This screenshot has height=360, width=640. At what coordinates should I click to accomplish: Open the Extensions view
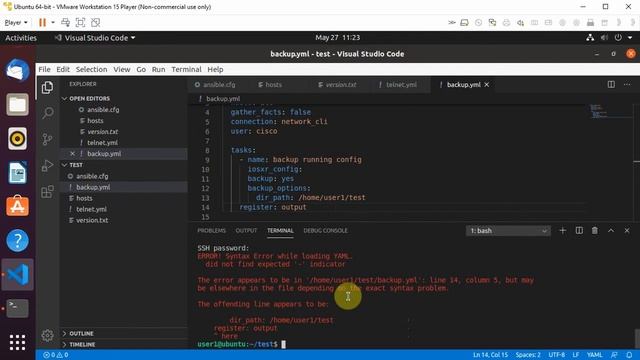coord(47,191)
